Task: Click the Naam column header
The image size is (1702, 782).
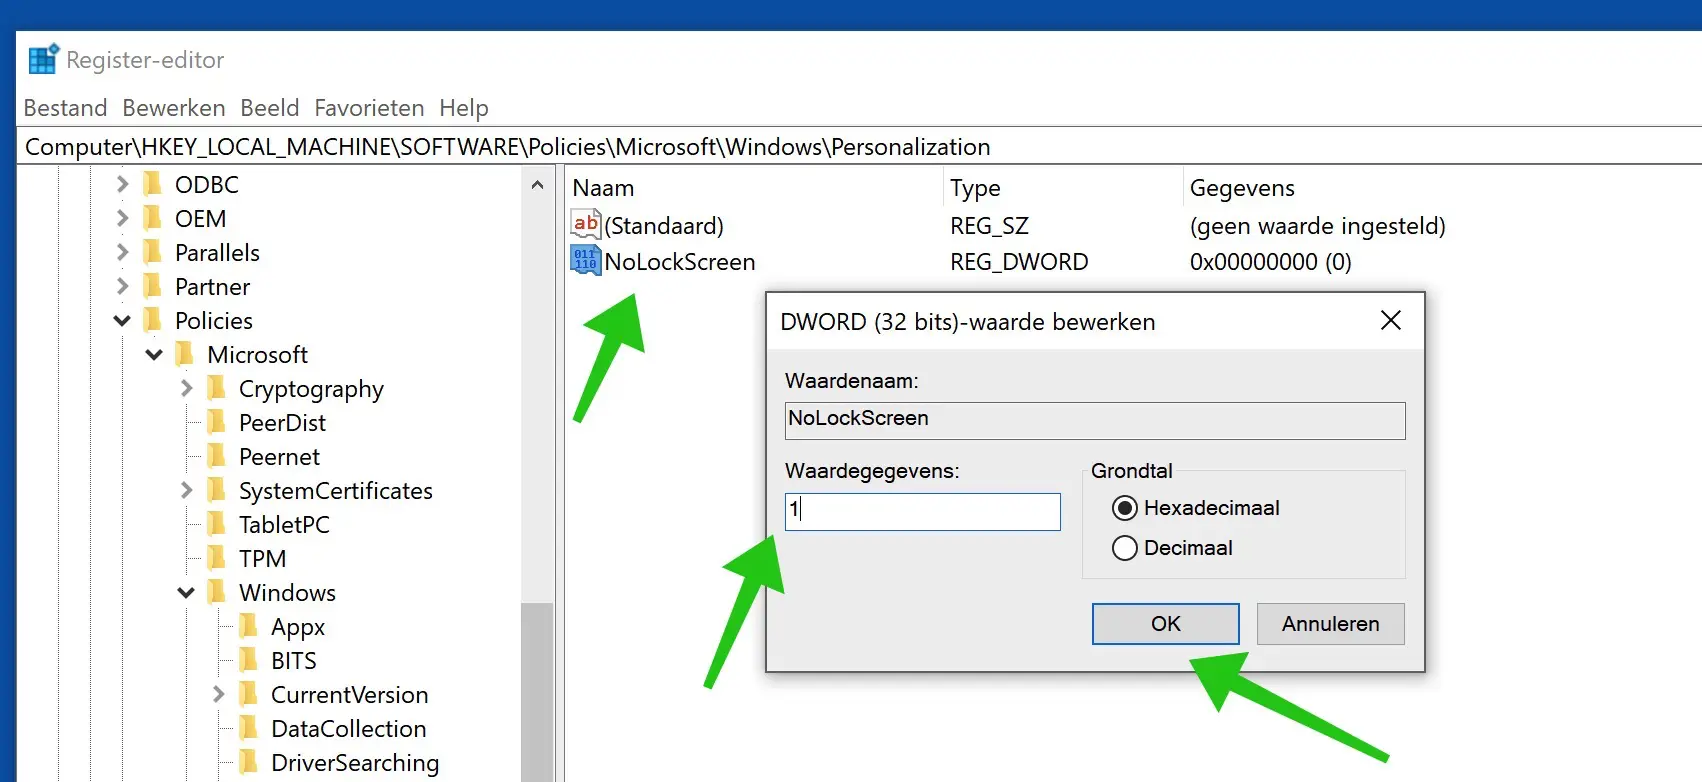Action: tap(755, 188)
